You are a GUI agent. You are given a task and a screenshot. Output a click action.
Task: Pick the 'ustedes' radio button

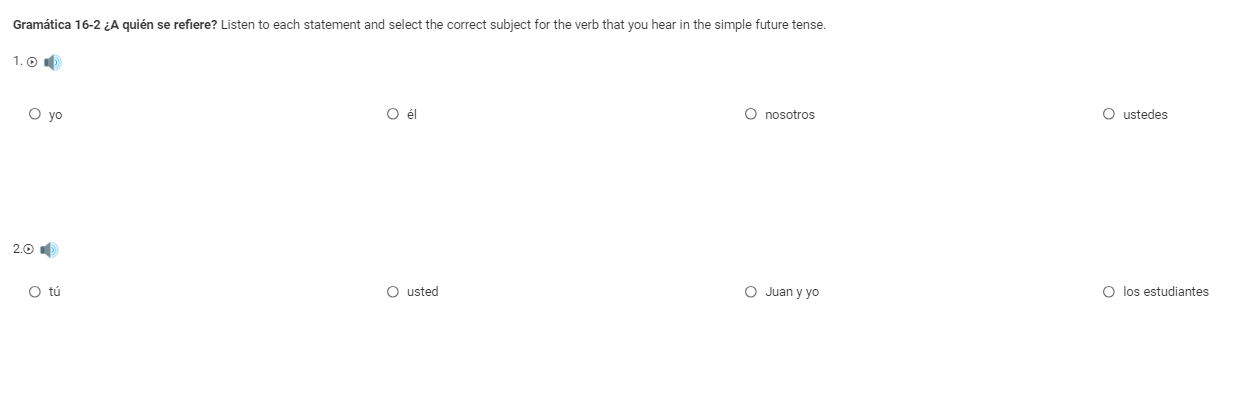click(x=1109, y=114)
